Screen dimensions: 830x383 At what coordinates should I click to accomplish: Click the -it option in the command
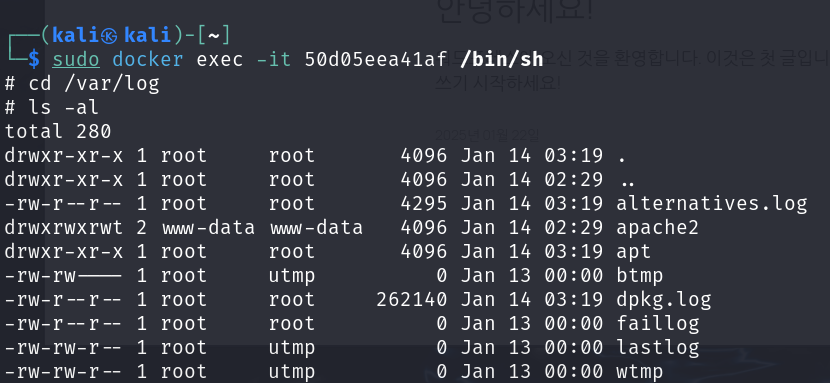pyautogui.click(x=274, y=60)
